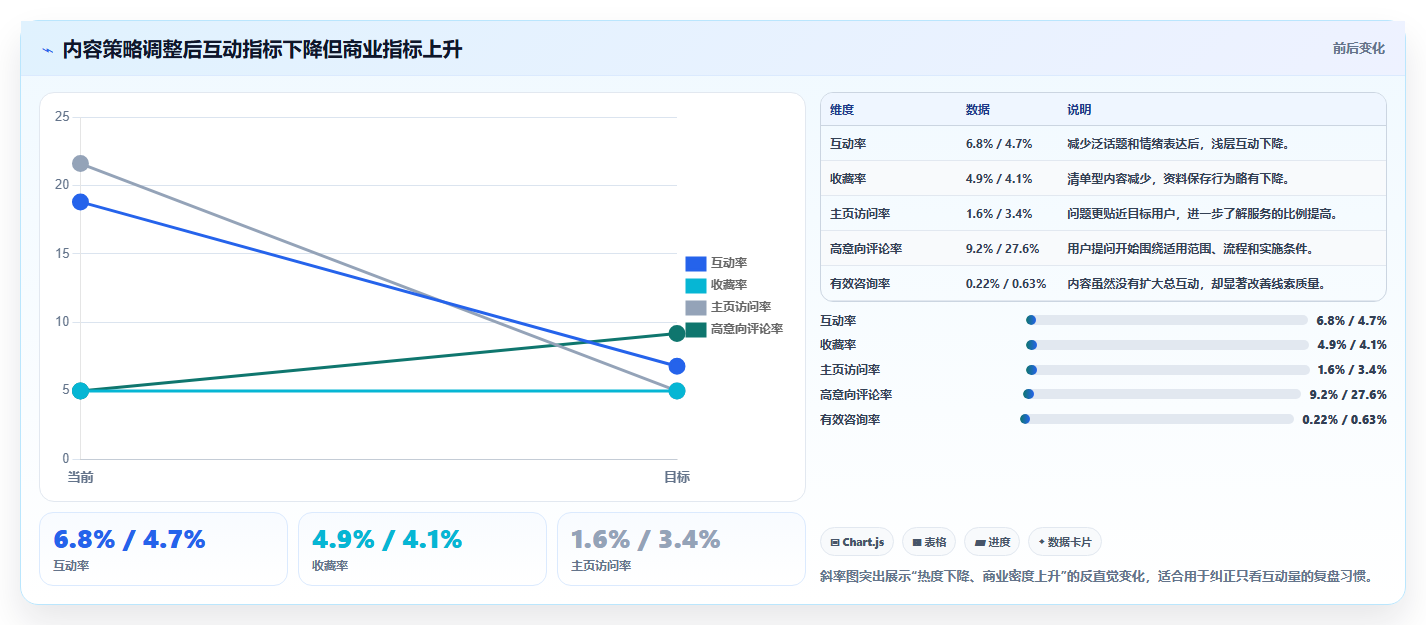Click 高意向评论率 green end point at 目标
This screenshot has height=625, width=1426.
(x=677, y=333)
